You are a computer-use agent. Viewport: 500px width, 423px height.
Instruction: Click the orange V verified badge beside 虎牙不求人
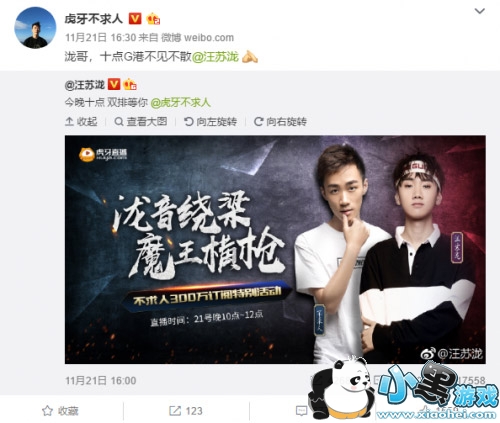[x=135, y=19]
